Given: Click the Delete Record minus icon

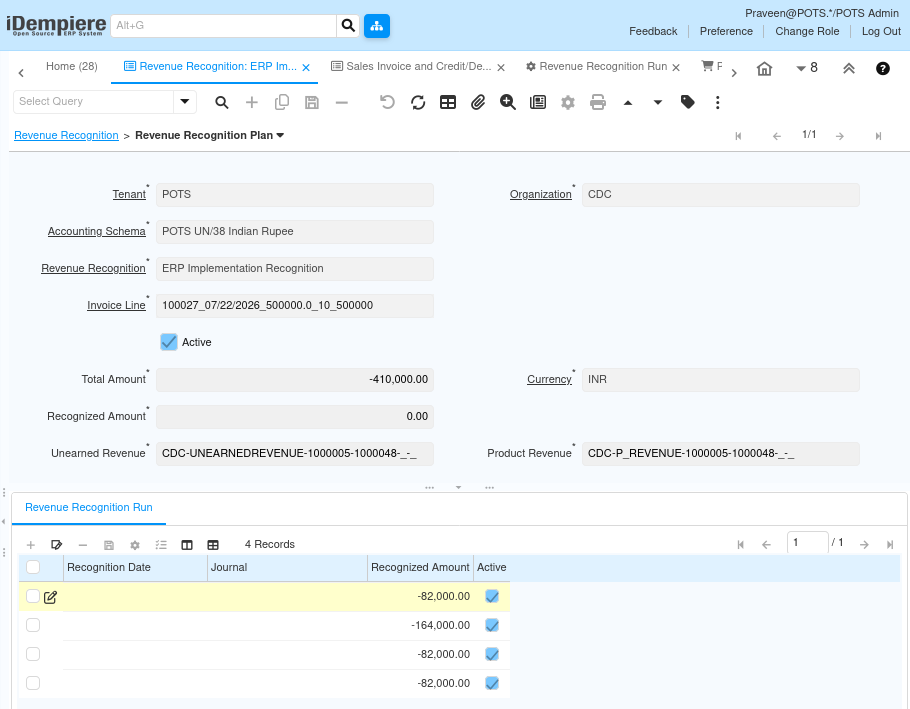Looking at the screenshot, I should (342, 103).
